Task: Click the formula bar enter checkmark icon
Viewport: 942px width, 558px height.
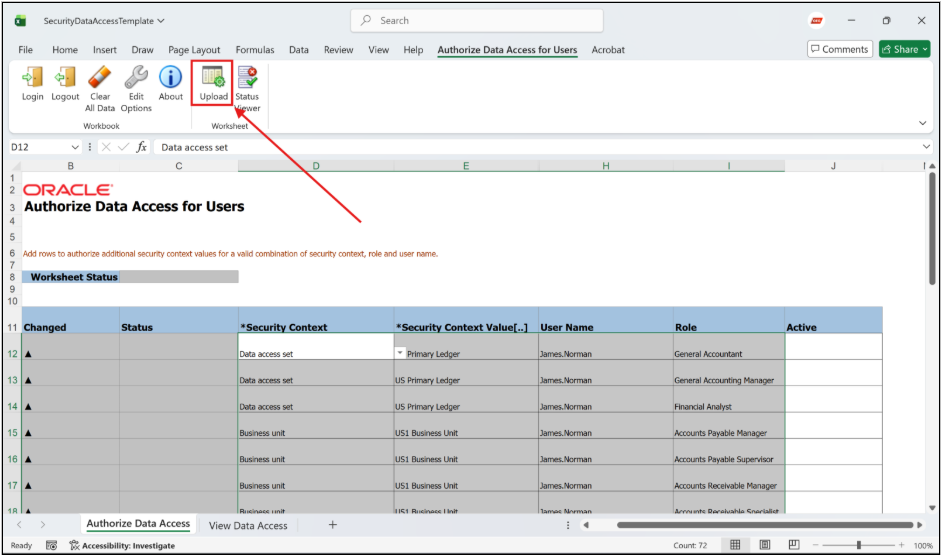Action: point(123,147)
